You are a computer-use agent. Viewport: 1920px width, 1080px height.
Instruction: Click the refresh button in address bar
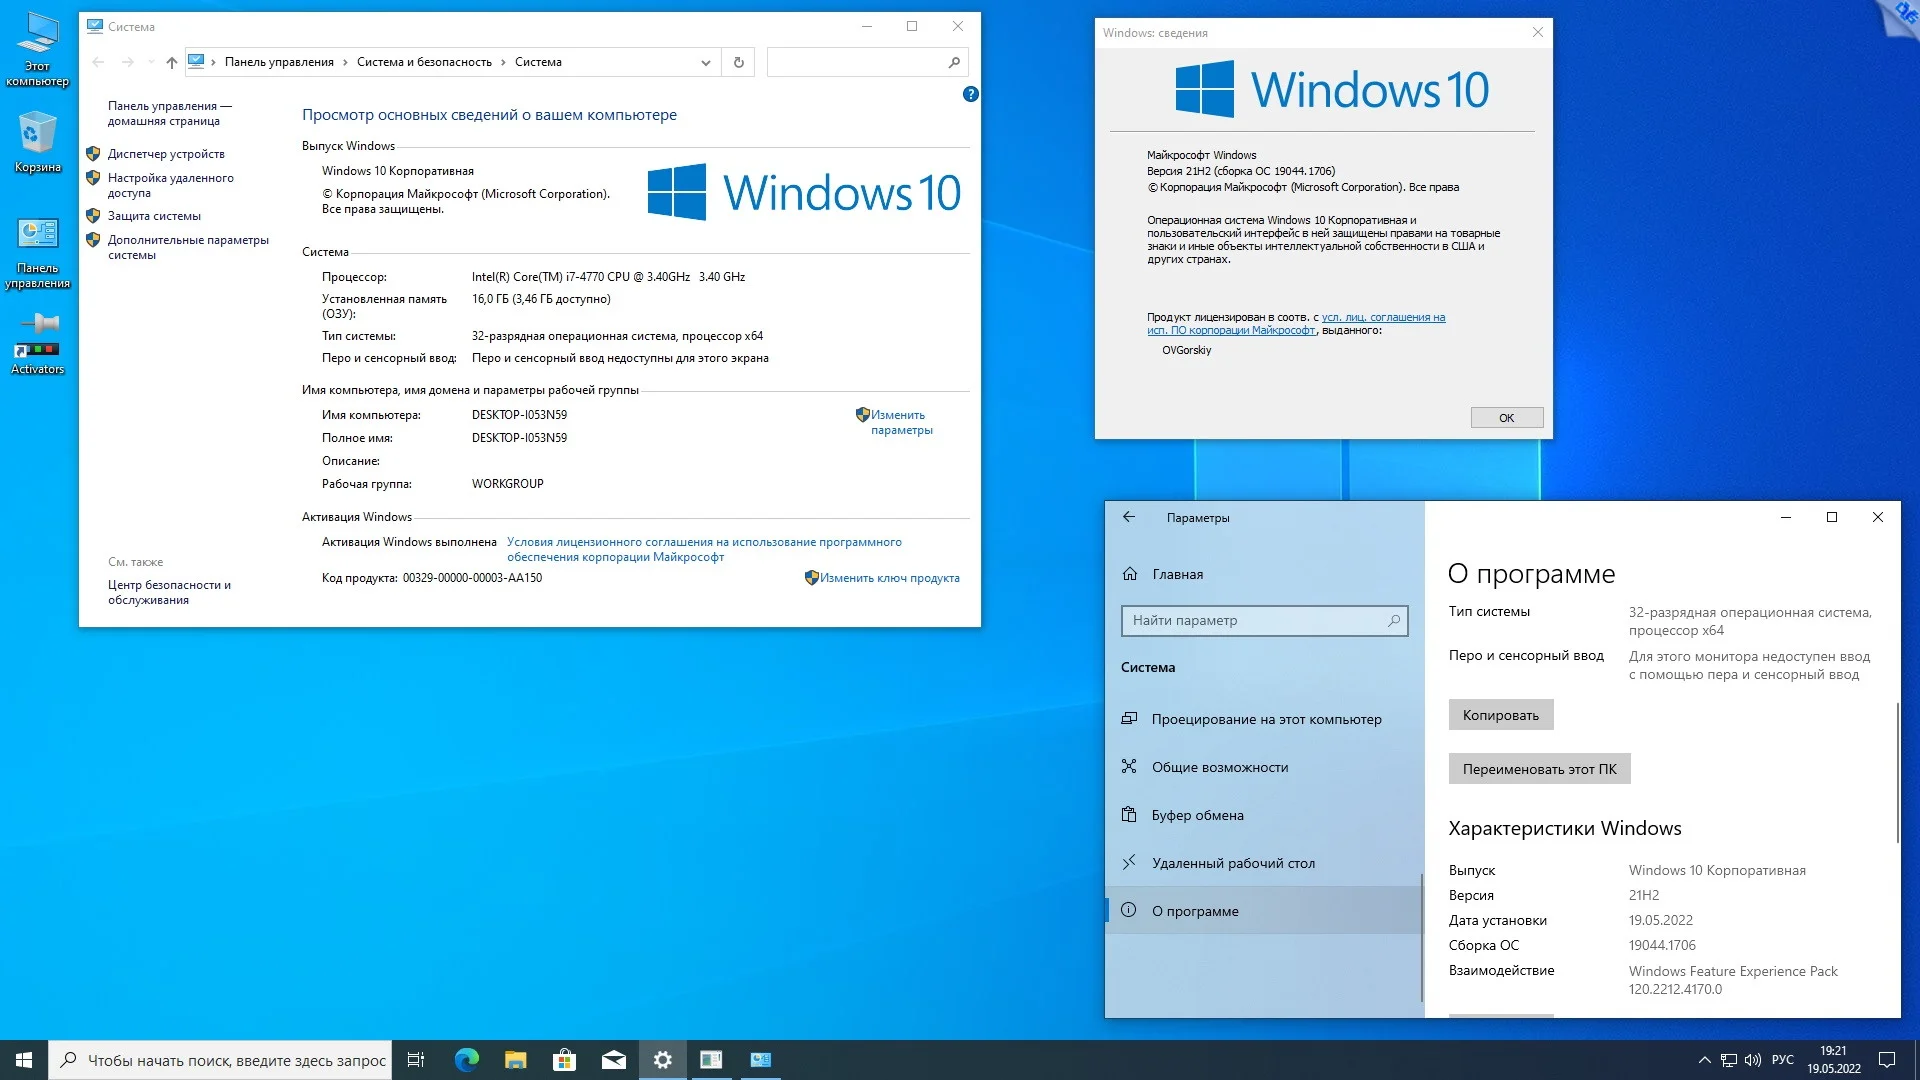[738, 62]
